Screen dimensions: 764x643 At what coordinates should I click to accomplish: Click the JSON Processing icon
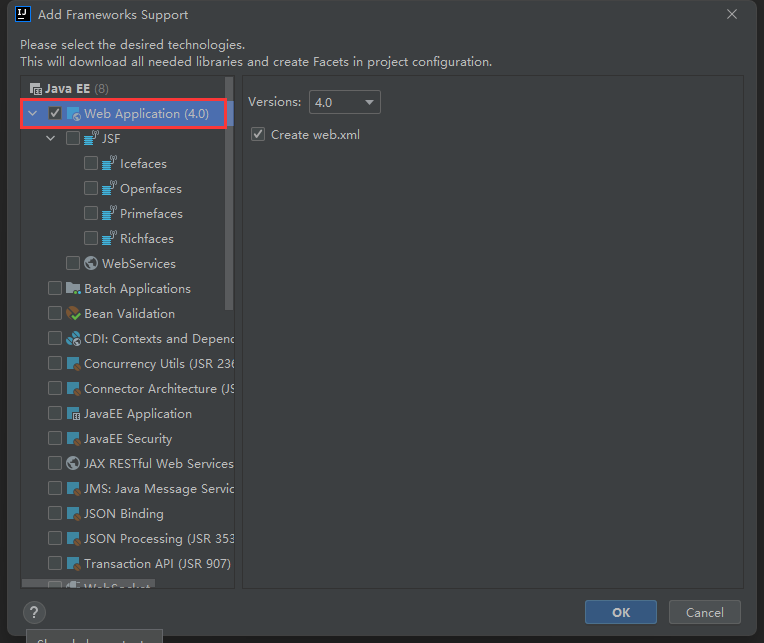tap(73, 538)
